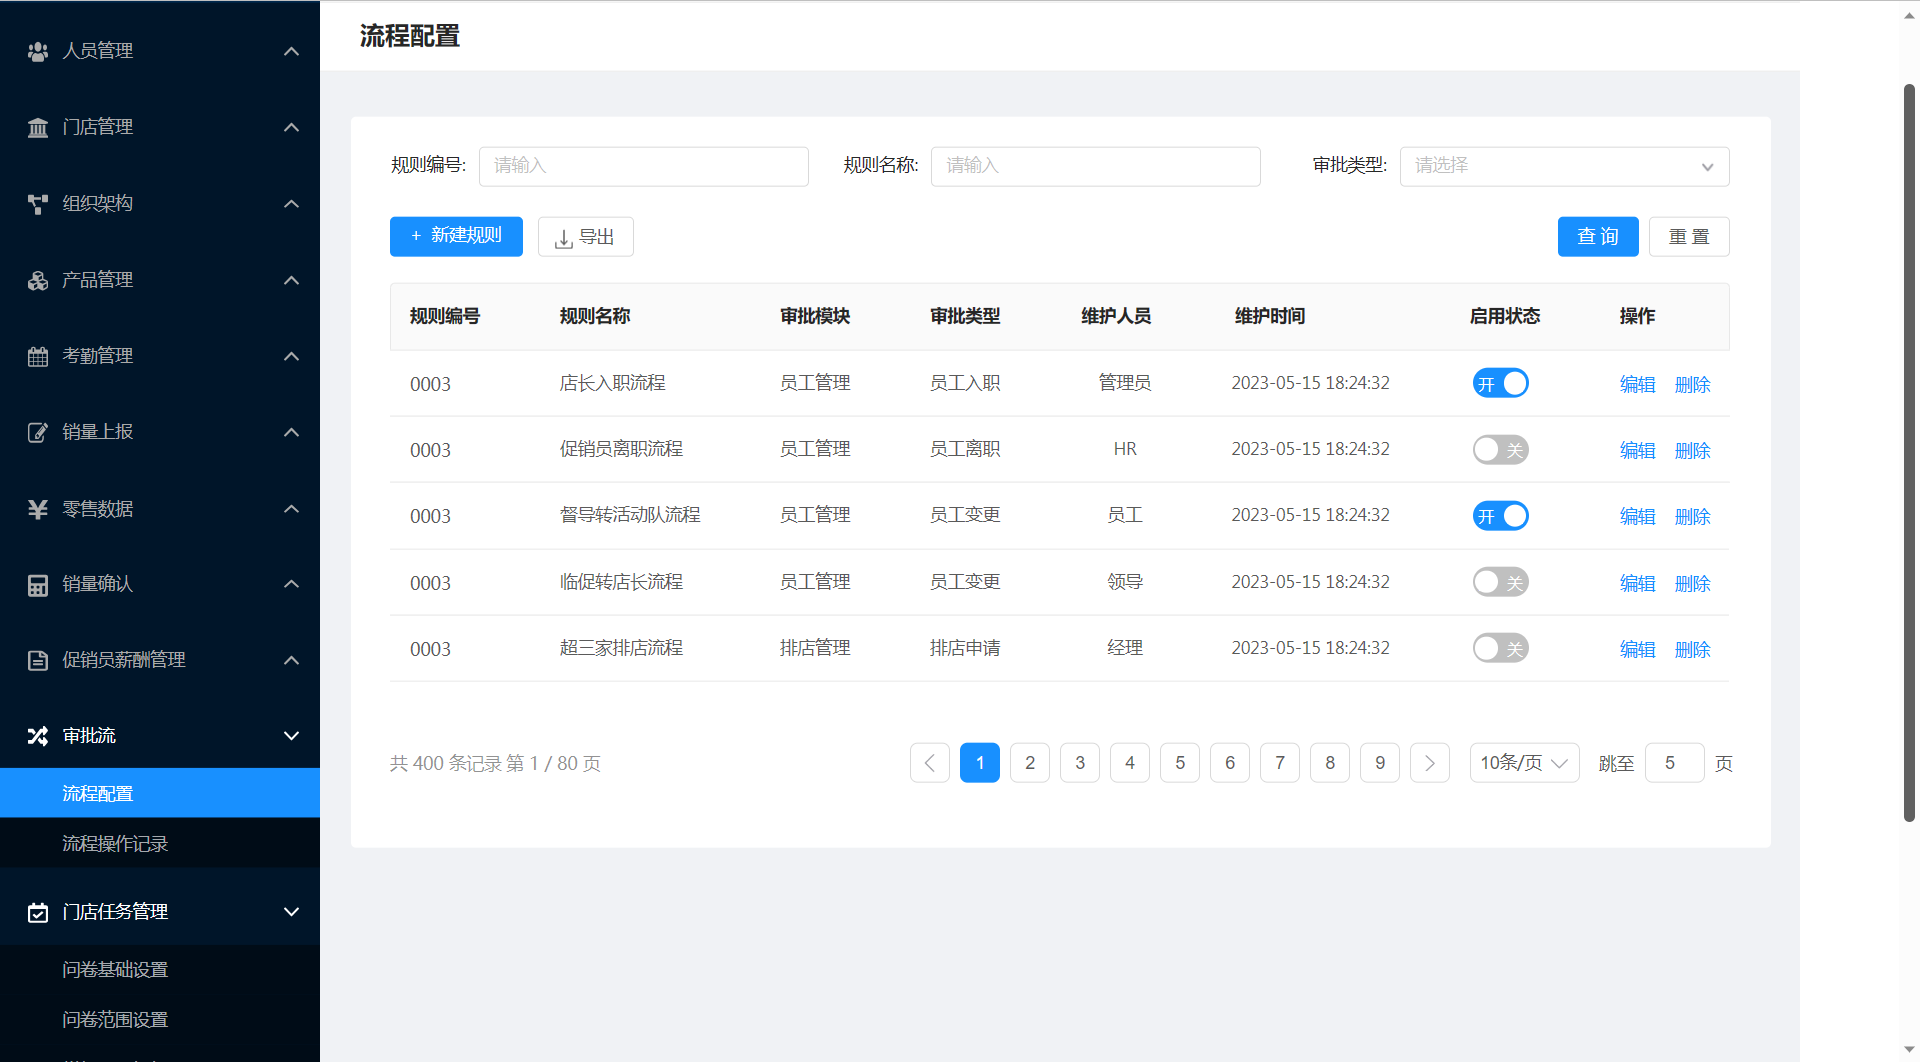
Task: Expand 考勤管理 menu chevron
Action: point(291,356)
